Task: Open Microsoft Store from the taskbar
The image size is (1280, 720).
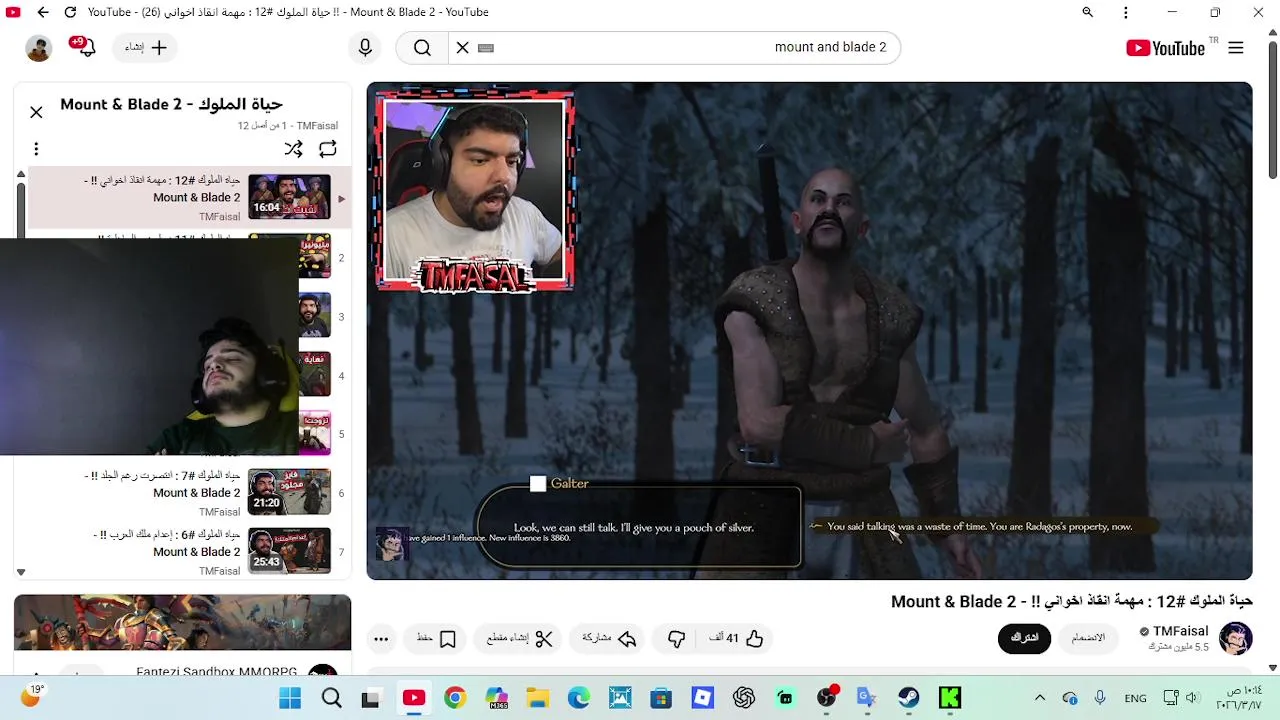Action: click(x=661, y=698)
